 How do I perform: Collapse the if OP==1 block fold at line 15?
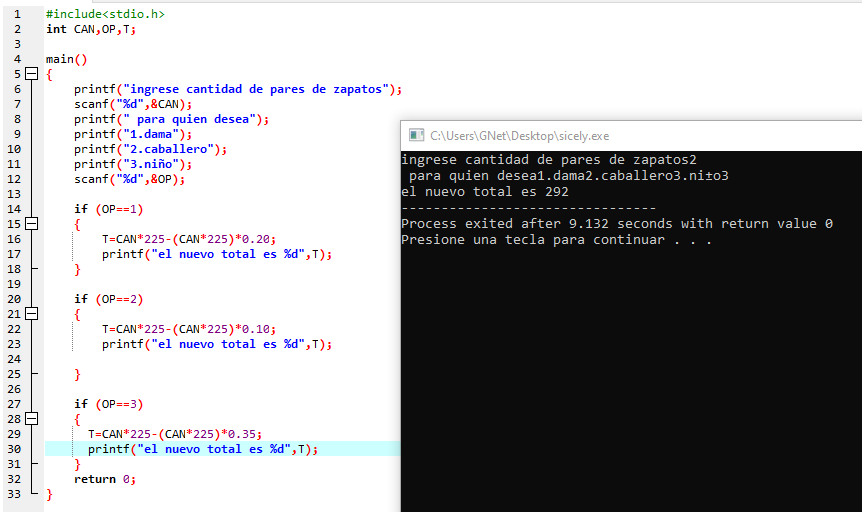32,224
